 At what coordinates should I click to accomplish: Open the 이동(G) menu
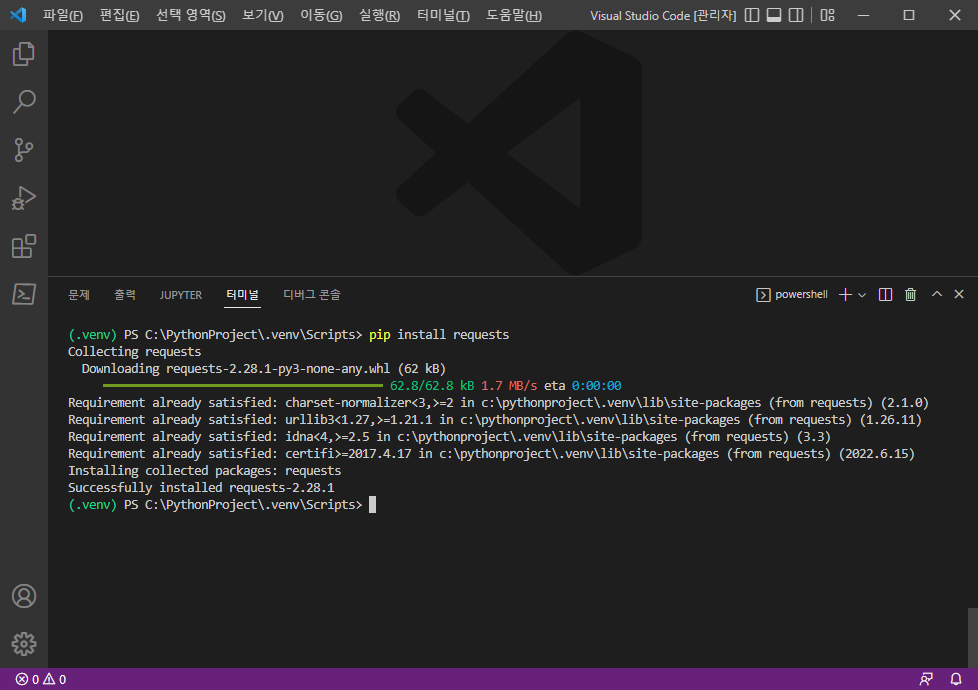321,15
